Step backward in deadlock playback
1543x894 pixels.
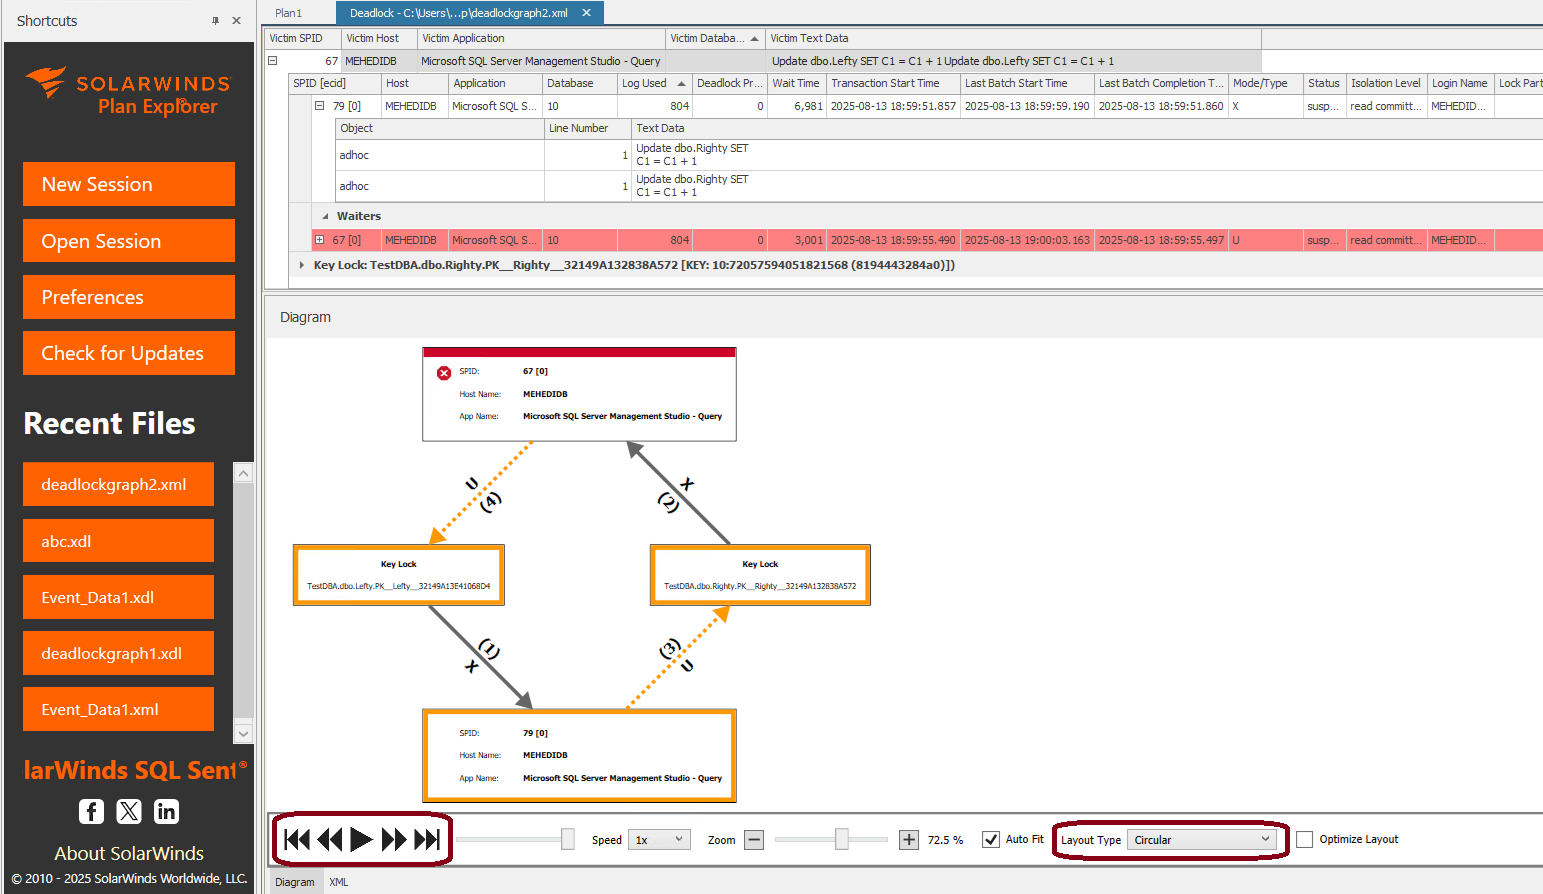pyautogui.click(x=330, y=840)
